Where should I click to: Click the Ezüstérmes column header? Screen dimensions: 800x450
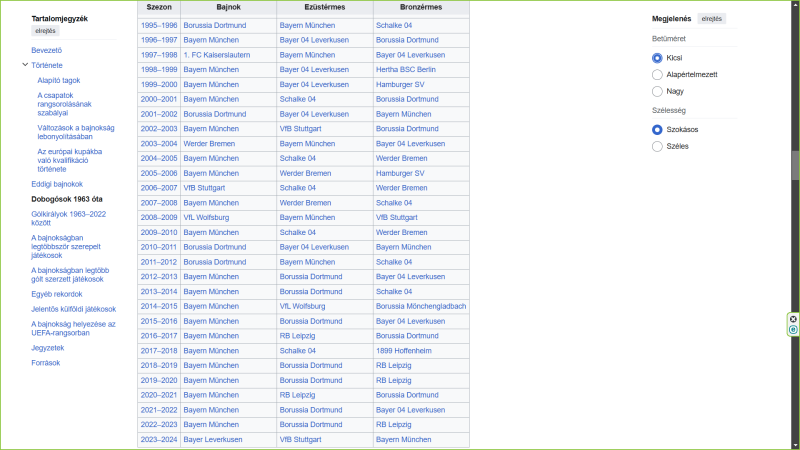click(325, 8)
